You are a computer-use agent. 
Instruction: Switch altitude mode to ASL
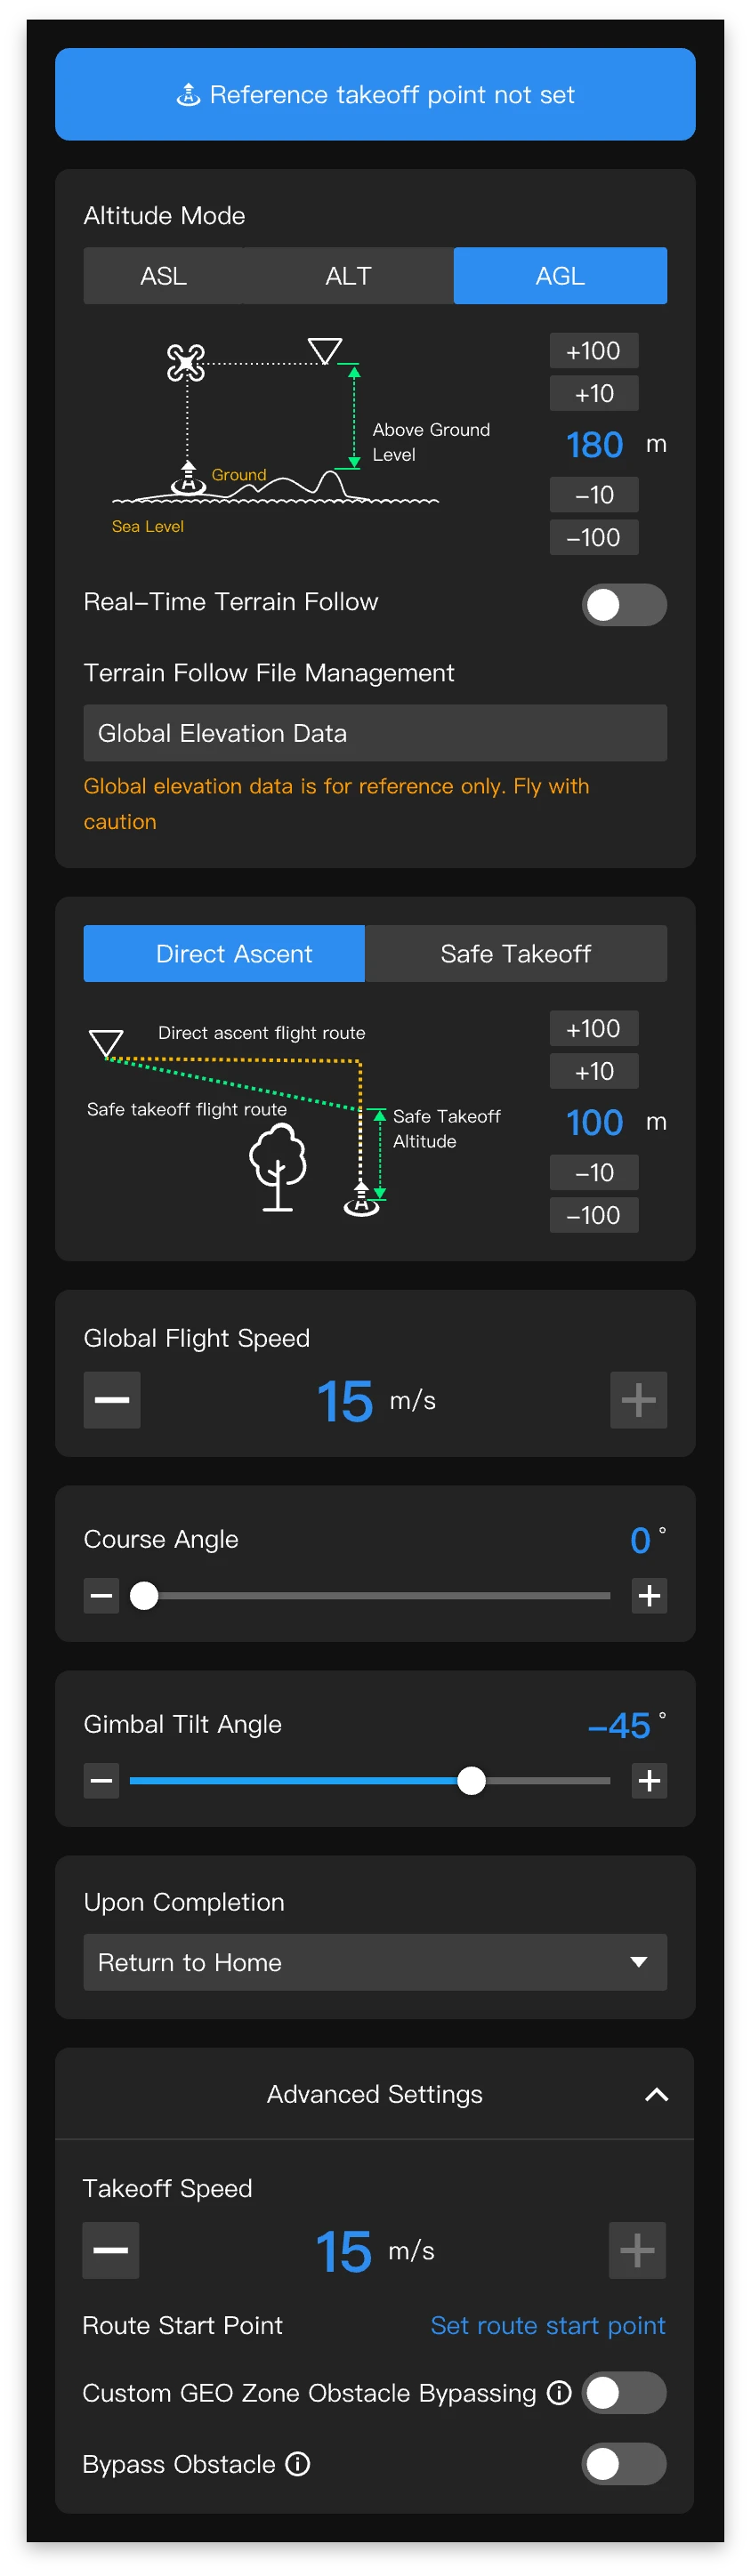pos(164,276)
